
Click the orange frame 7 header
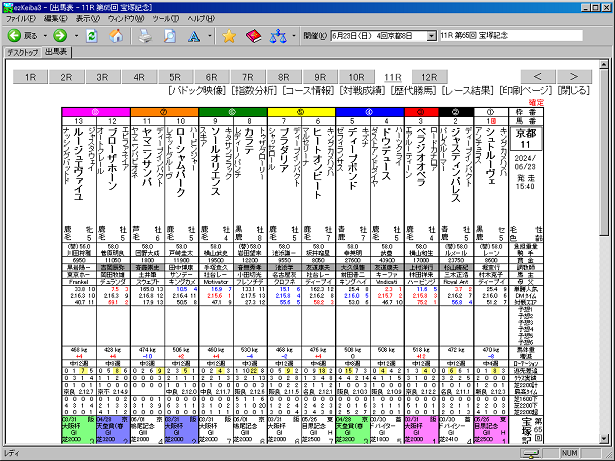point(164,112)
